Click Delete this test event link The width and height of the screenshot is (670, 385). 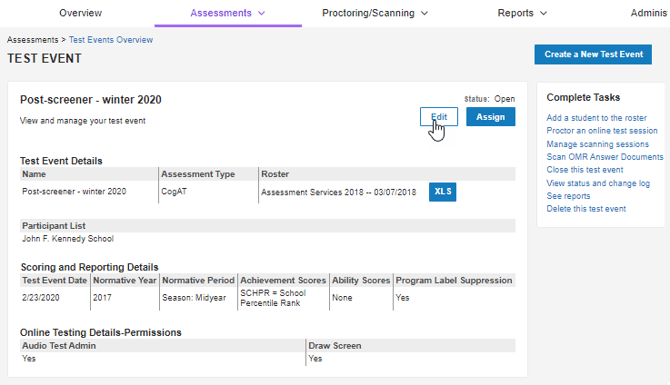pyautogui.click(x=586, y=209)
